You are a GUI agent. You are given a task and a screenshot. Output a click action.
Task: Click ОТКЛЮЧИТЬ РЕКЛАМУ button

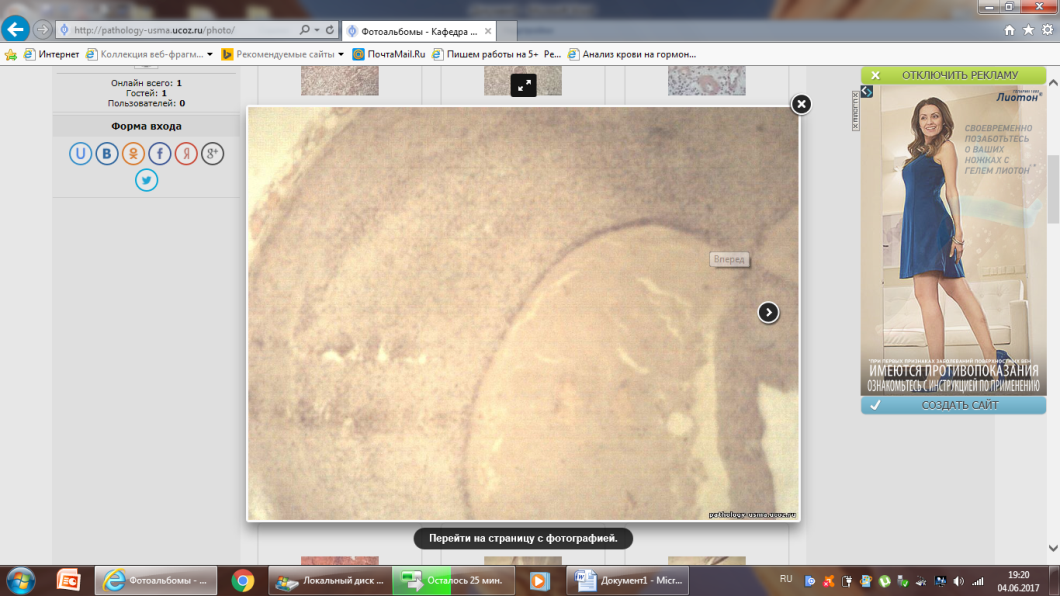coord(953,75)
